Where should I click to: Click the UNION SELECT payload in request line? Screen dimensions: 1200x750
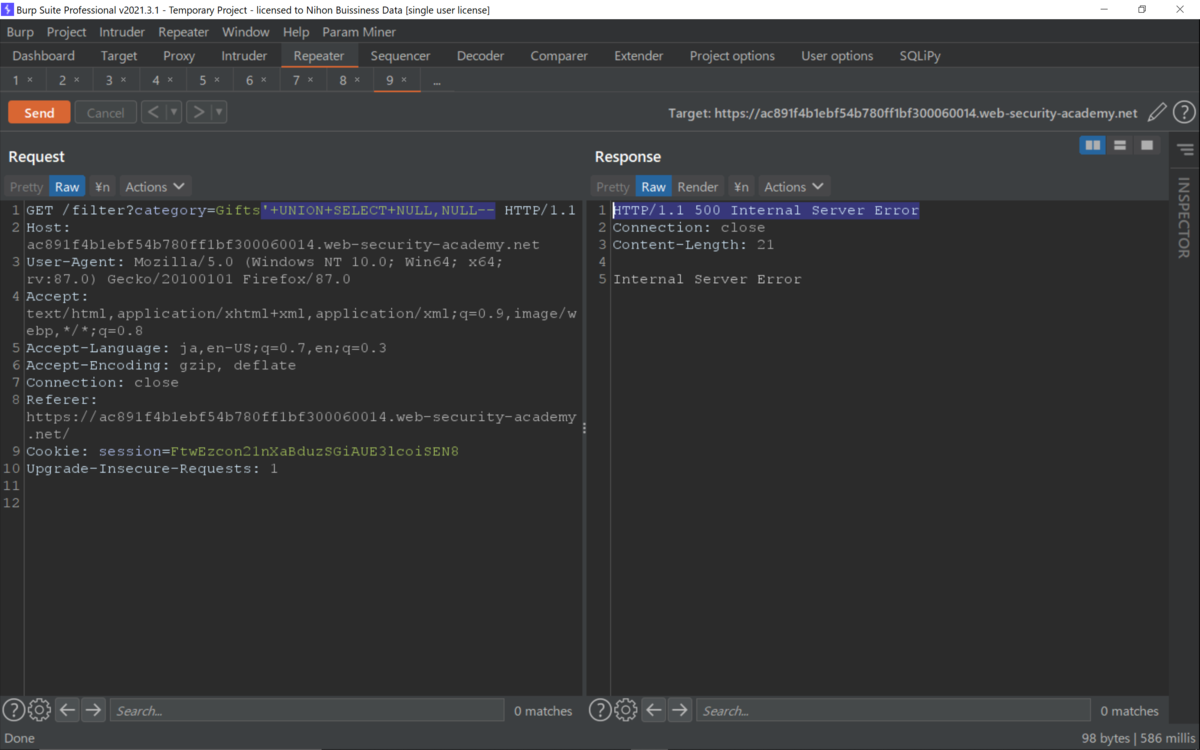[379, 211]
